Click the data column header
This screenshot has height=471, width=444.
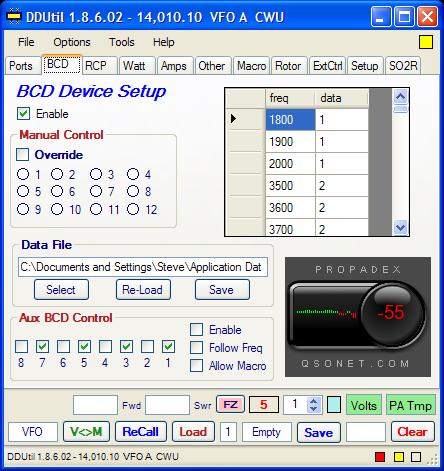click(x=342, y=98)
